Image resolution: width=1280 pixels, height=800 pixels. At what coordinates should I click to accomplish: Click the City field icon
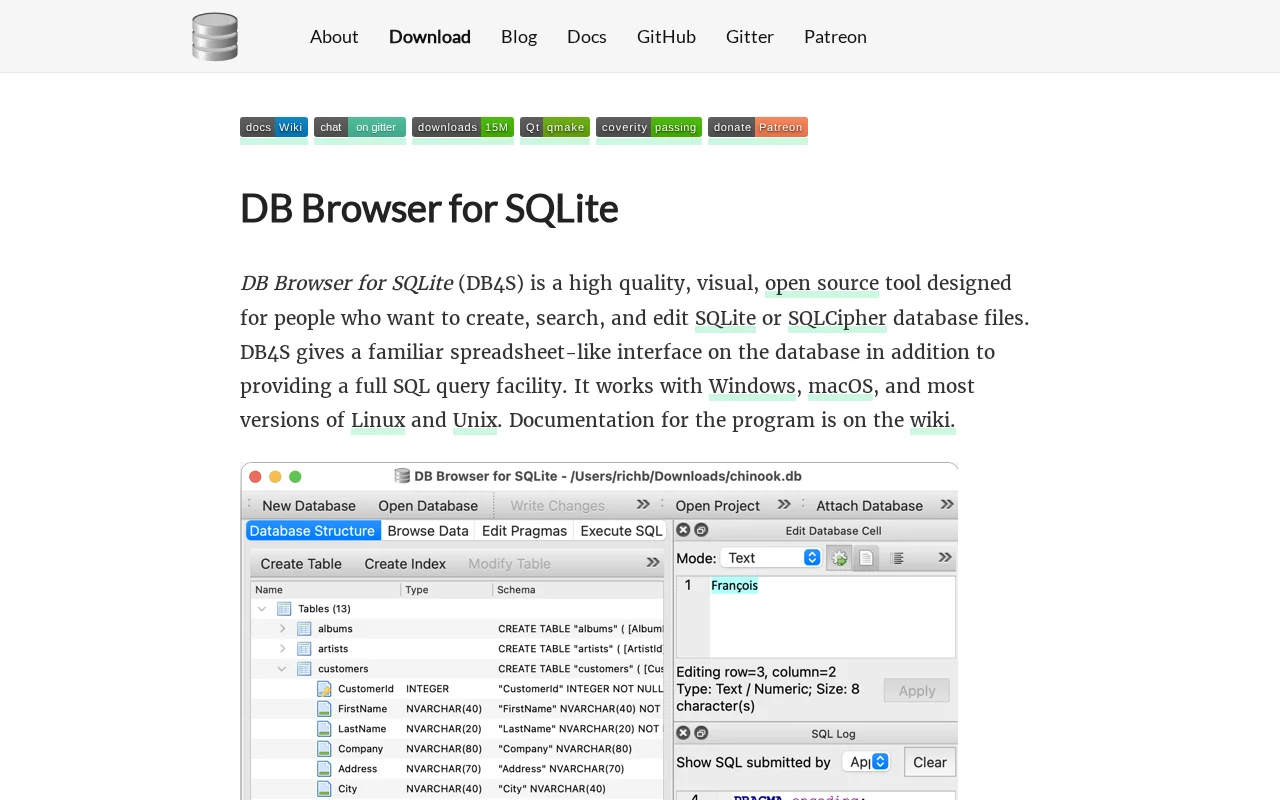(324, 789)
